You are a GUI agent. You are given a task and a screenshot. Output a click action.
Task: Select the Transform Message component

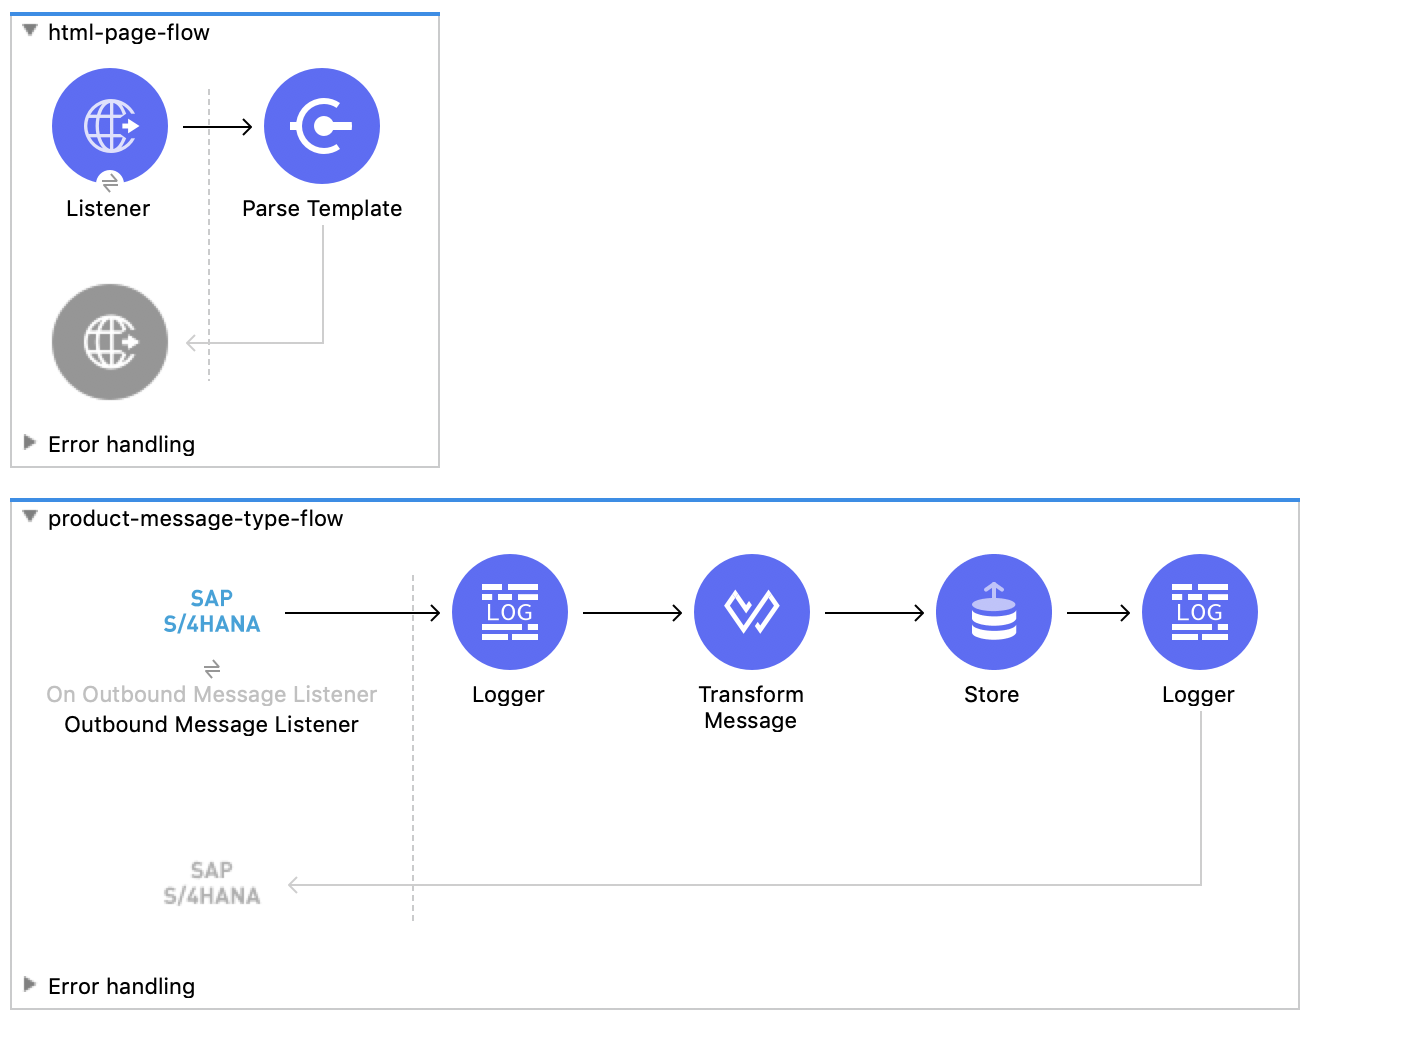coord(752,611)
